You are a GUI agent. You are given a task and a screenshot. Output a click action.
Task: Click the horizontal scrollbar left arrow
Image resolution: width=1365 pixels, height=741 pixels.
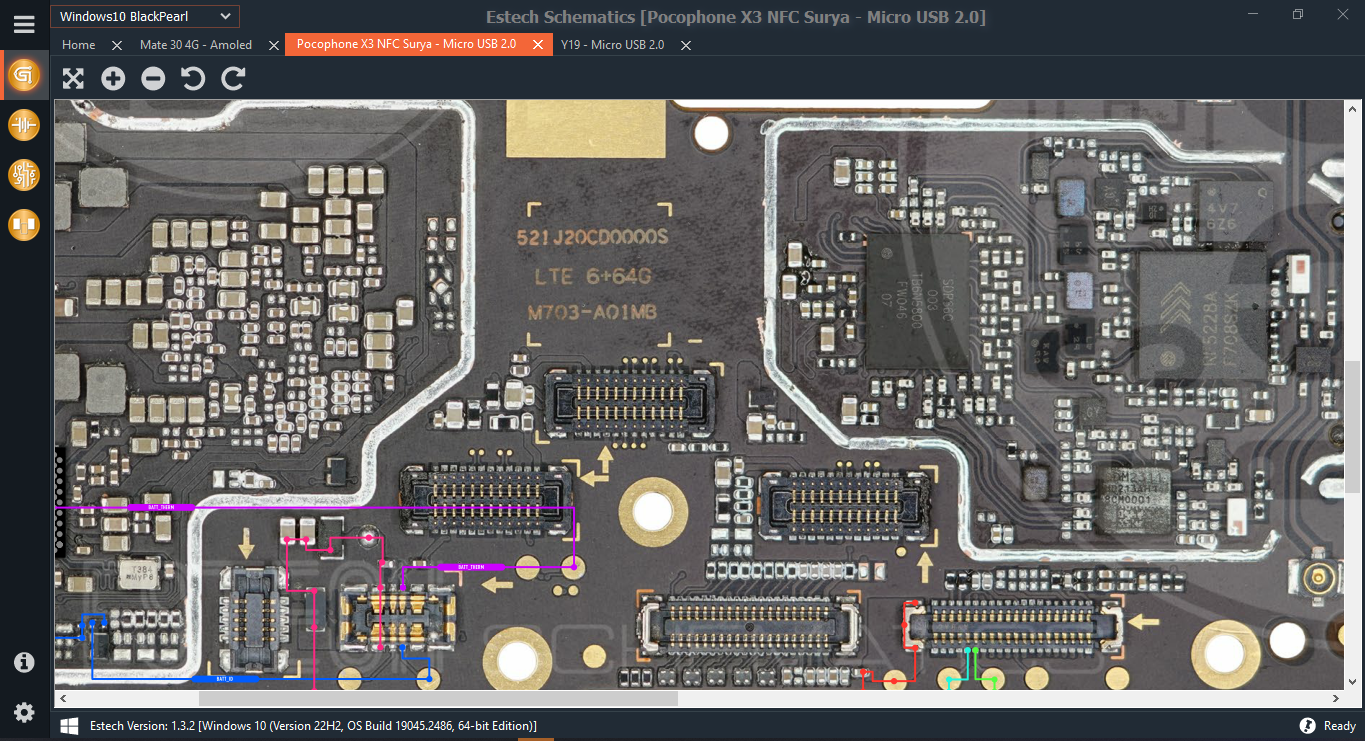pos(62,698)
